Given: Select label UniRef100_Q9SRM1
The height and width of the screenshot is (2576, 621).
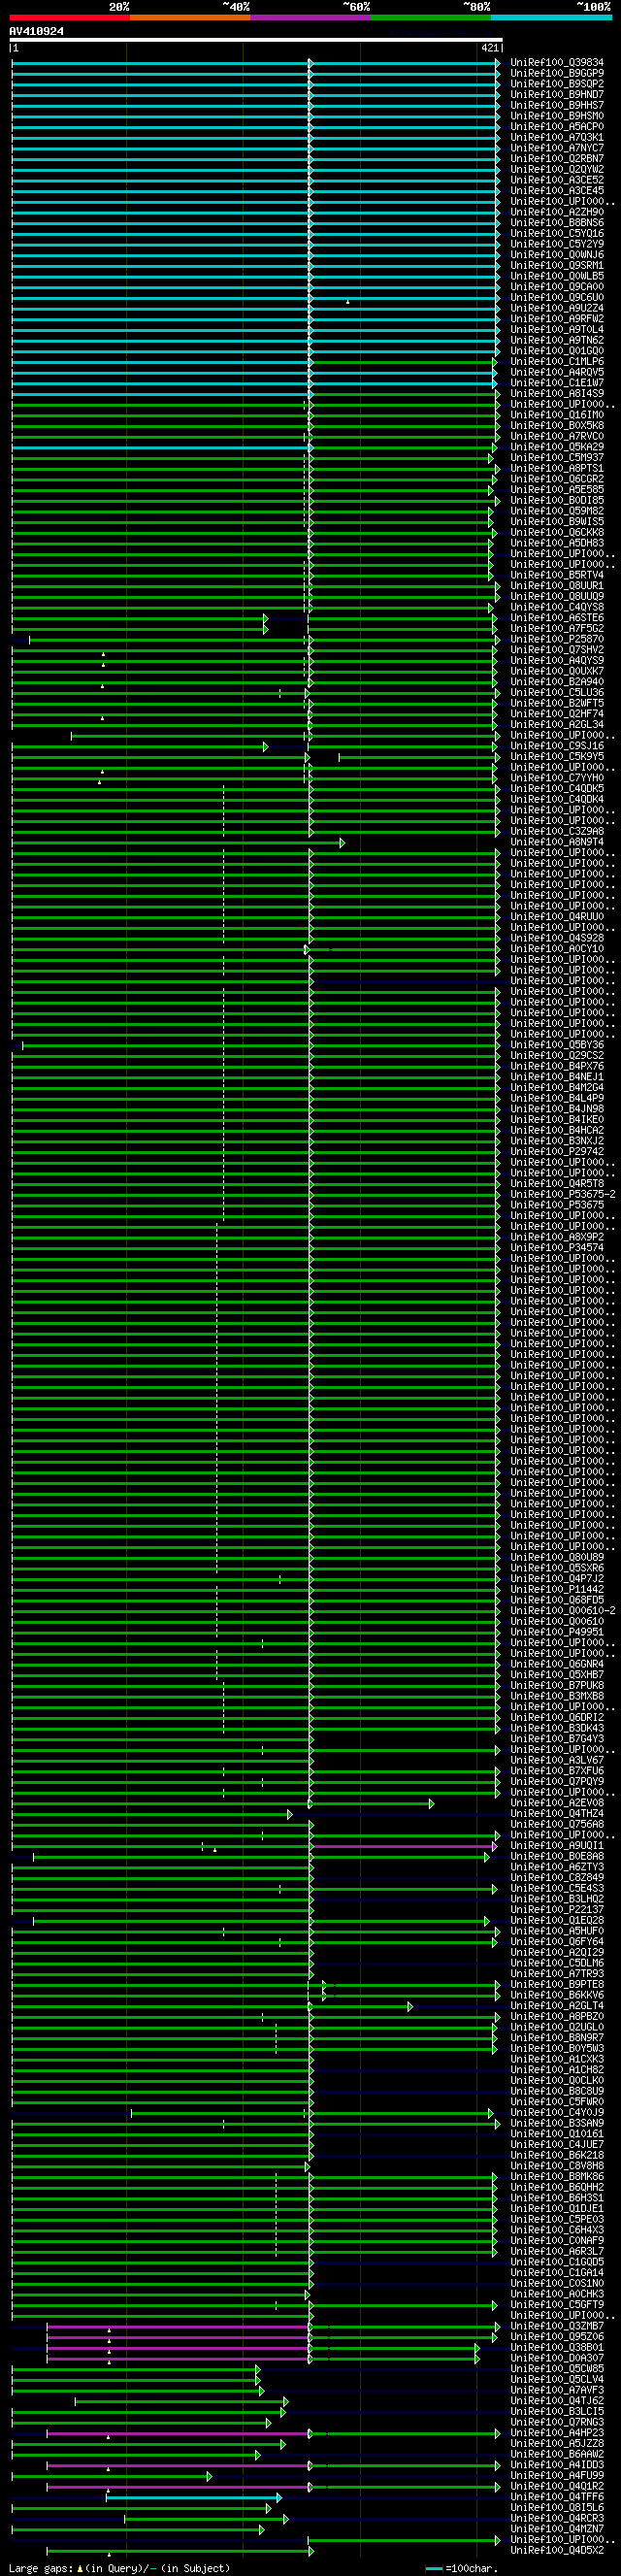Looking at the screenshot, I should [x=557, y=265].
